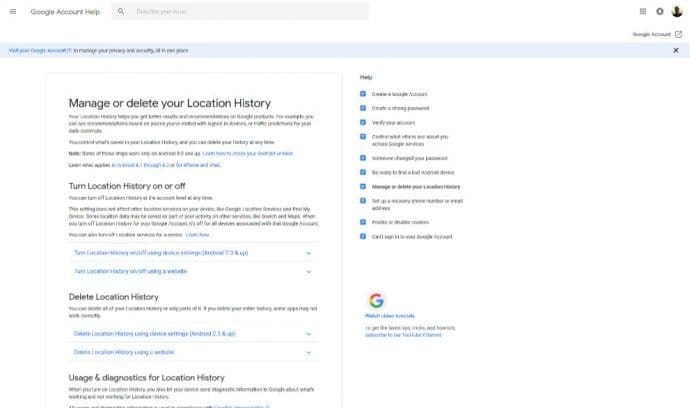The image size is (696, 408).
Task: Click the article icon for Control what others see
Action: (363, 137)
